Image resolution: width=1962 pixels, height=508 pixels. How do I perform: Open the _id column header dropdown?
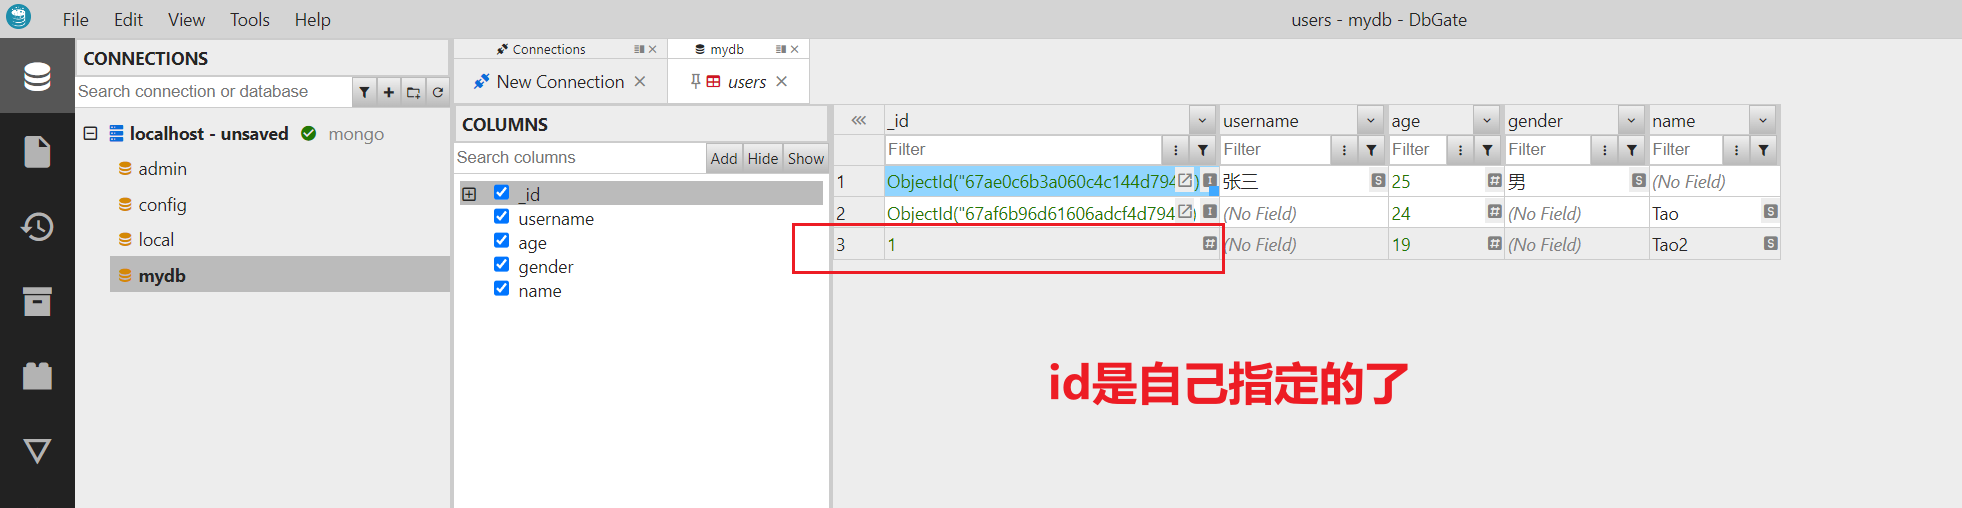click(1202, 121)
